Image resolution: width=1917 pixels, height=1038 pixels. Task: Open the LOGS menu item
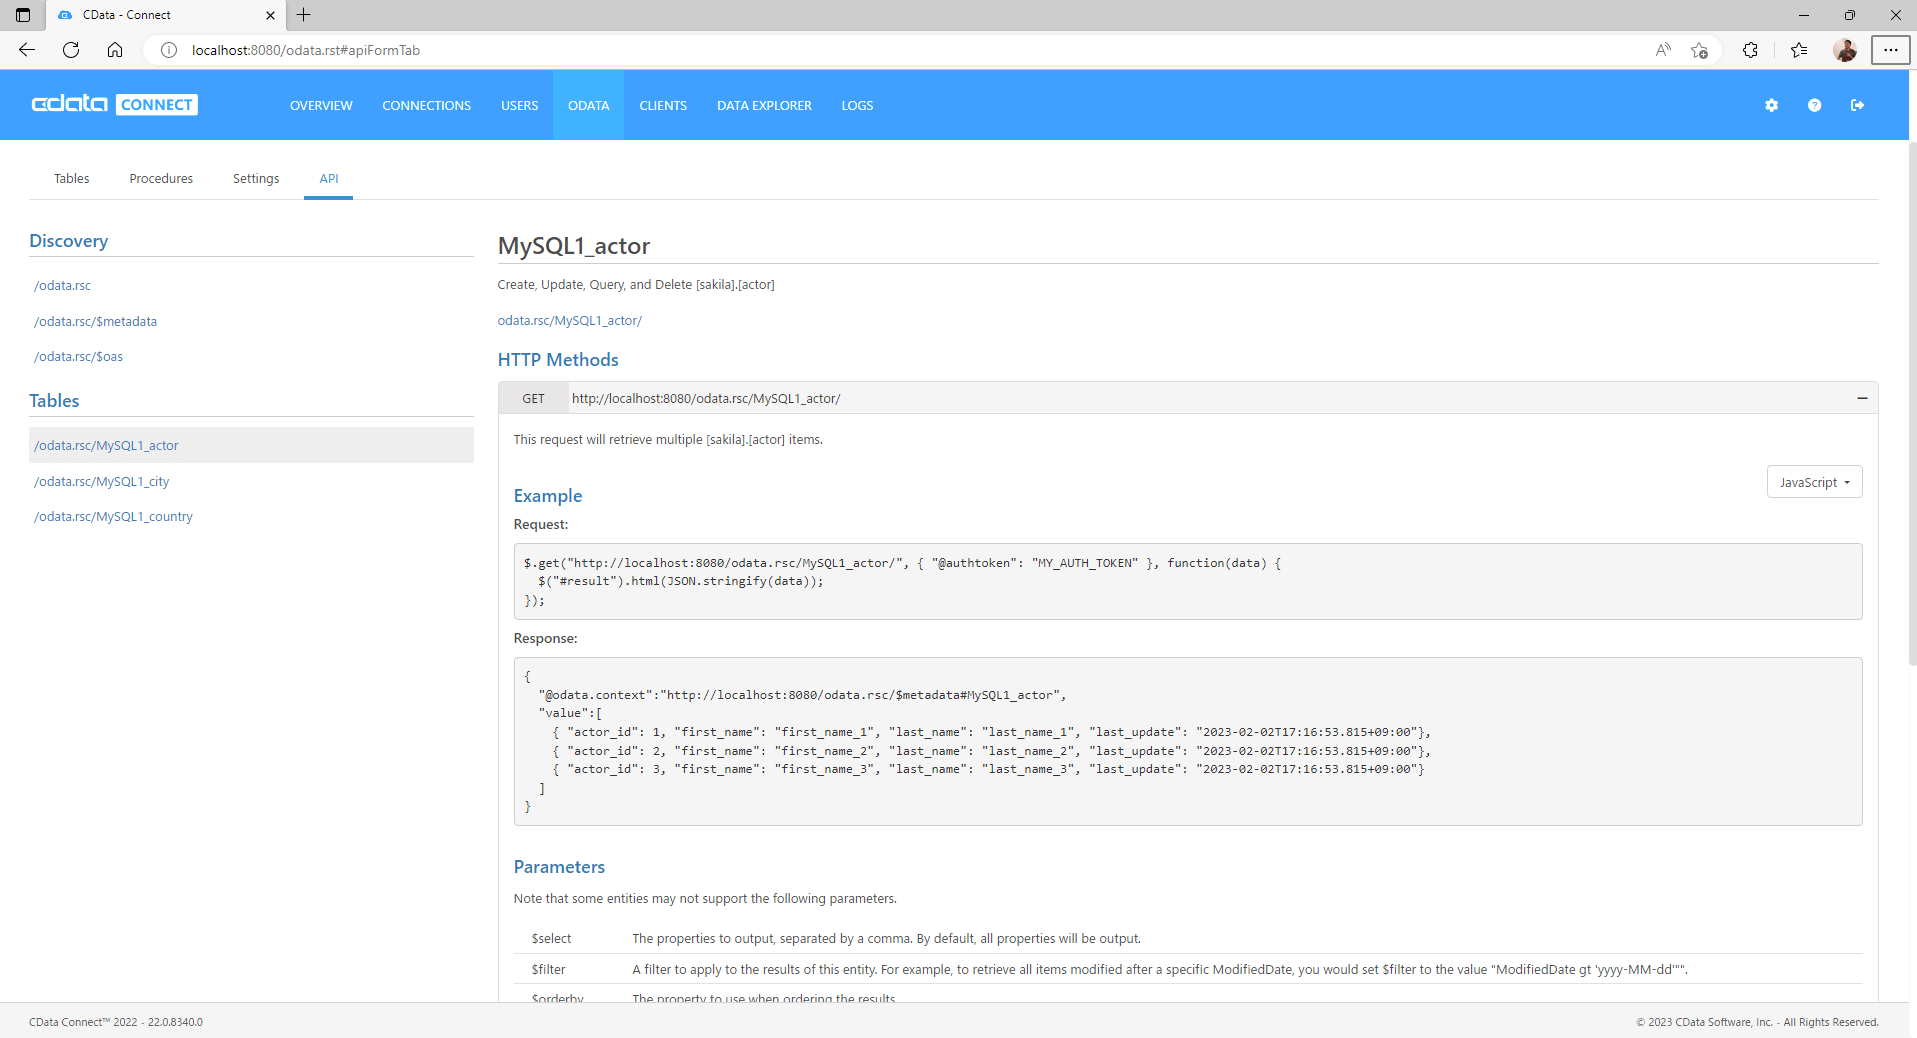(x=857, y=105)
